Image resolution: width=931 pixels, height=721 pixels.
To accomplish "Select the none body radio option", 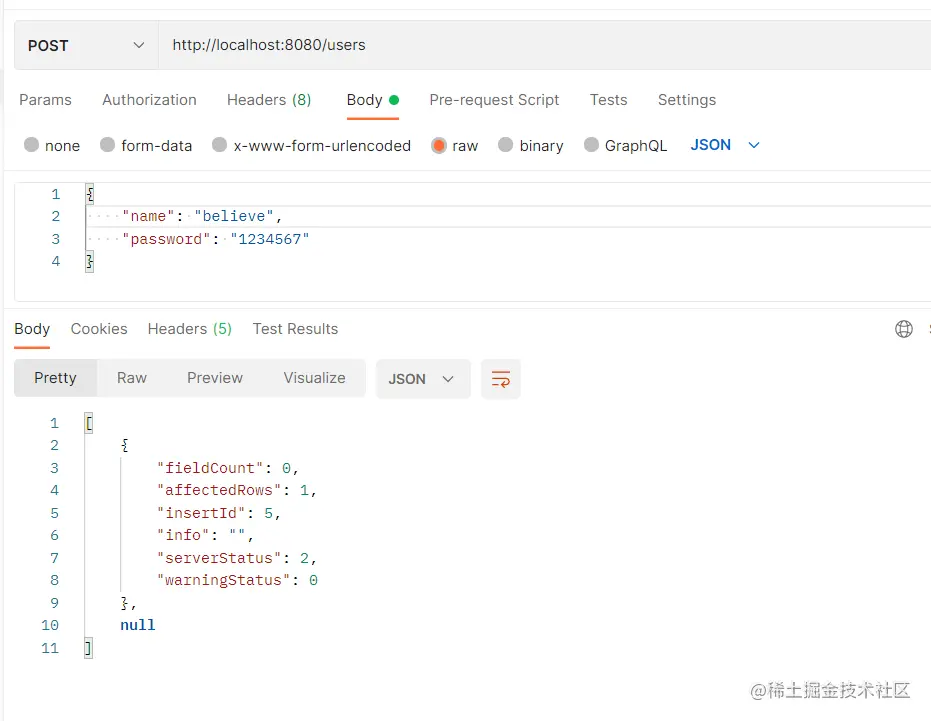I will click(32, 146).
